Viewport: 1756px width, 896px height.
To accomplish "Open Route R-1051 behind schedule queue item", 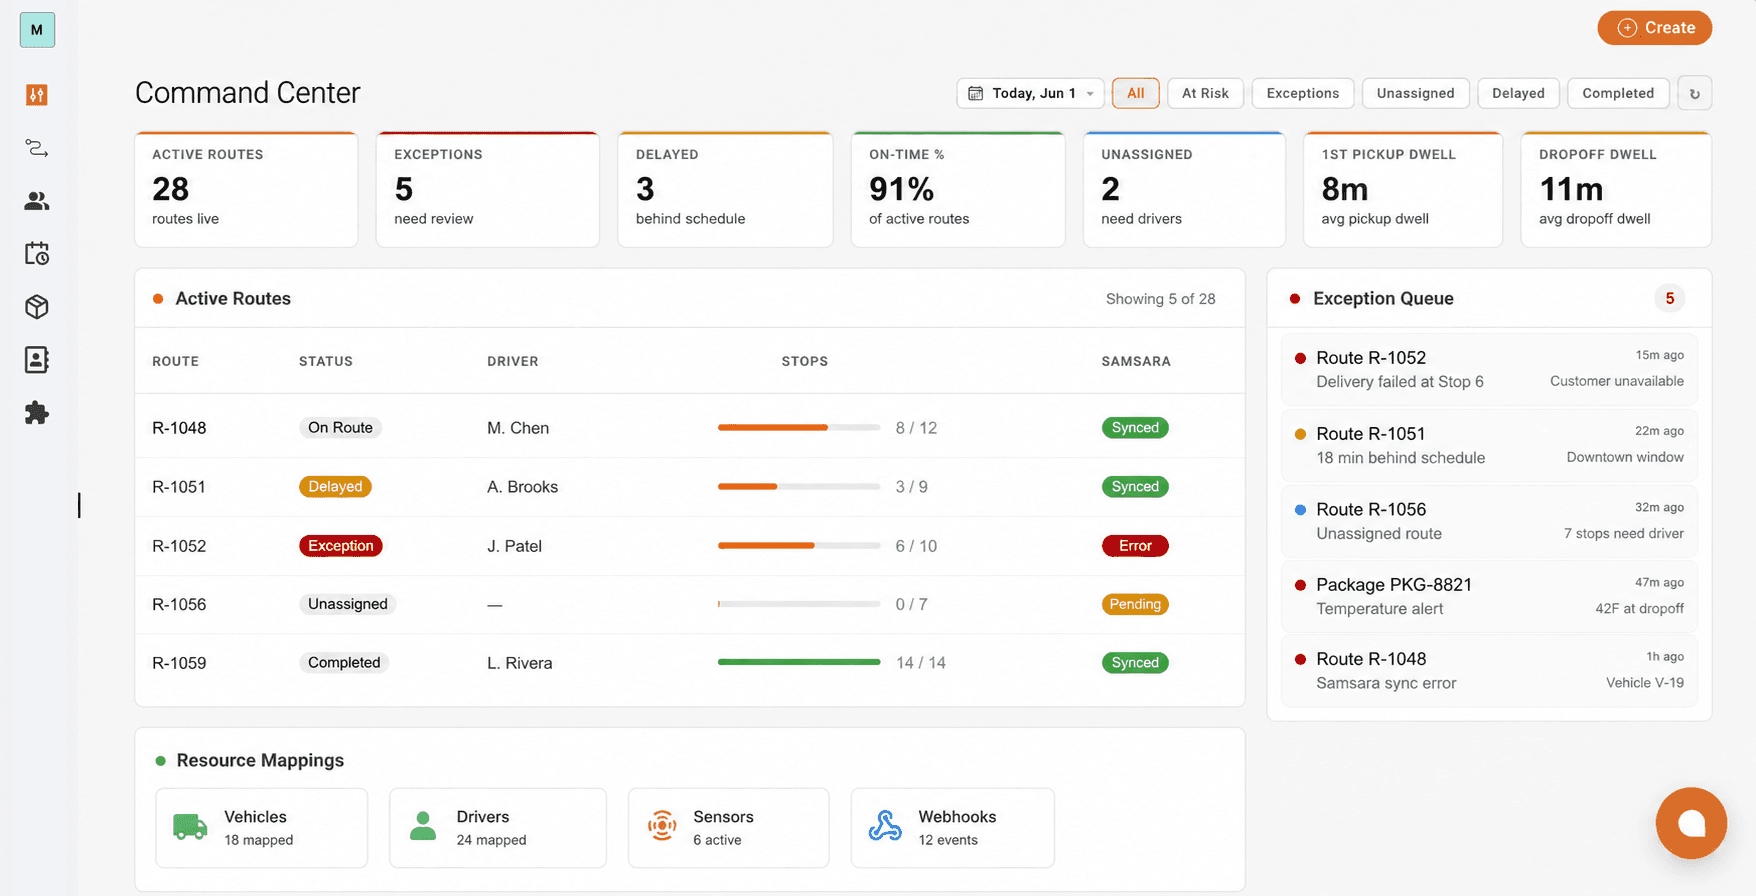I will click(x=1489, y=445).
